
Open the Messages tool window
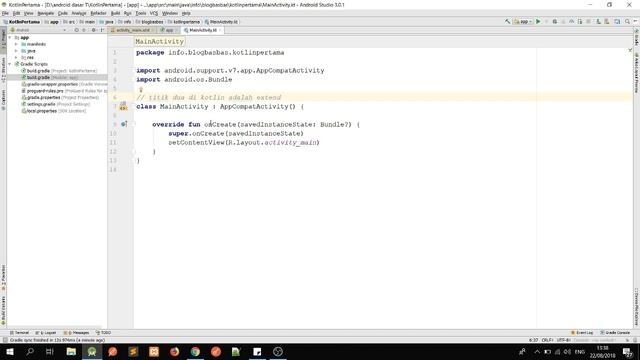coord(76,333)
